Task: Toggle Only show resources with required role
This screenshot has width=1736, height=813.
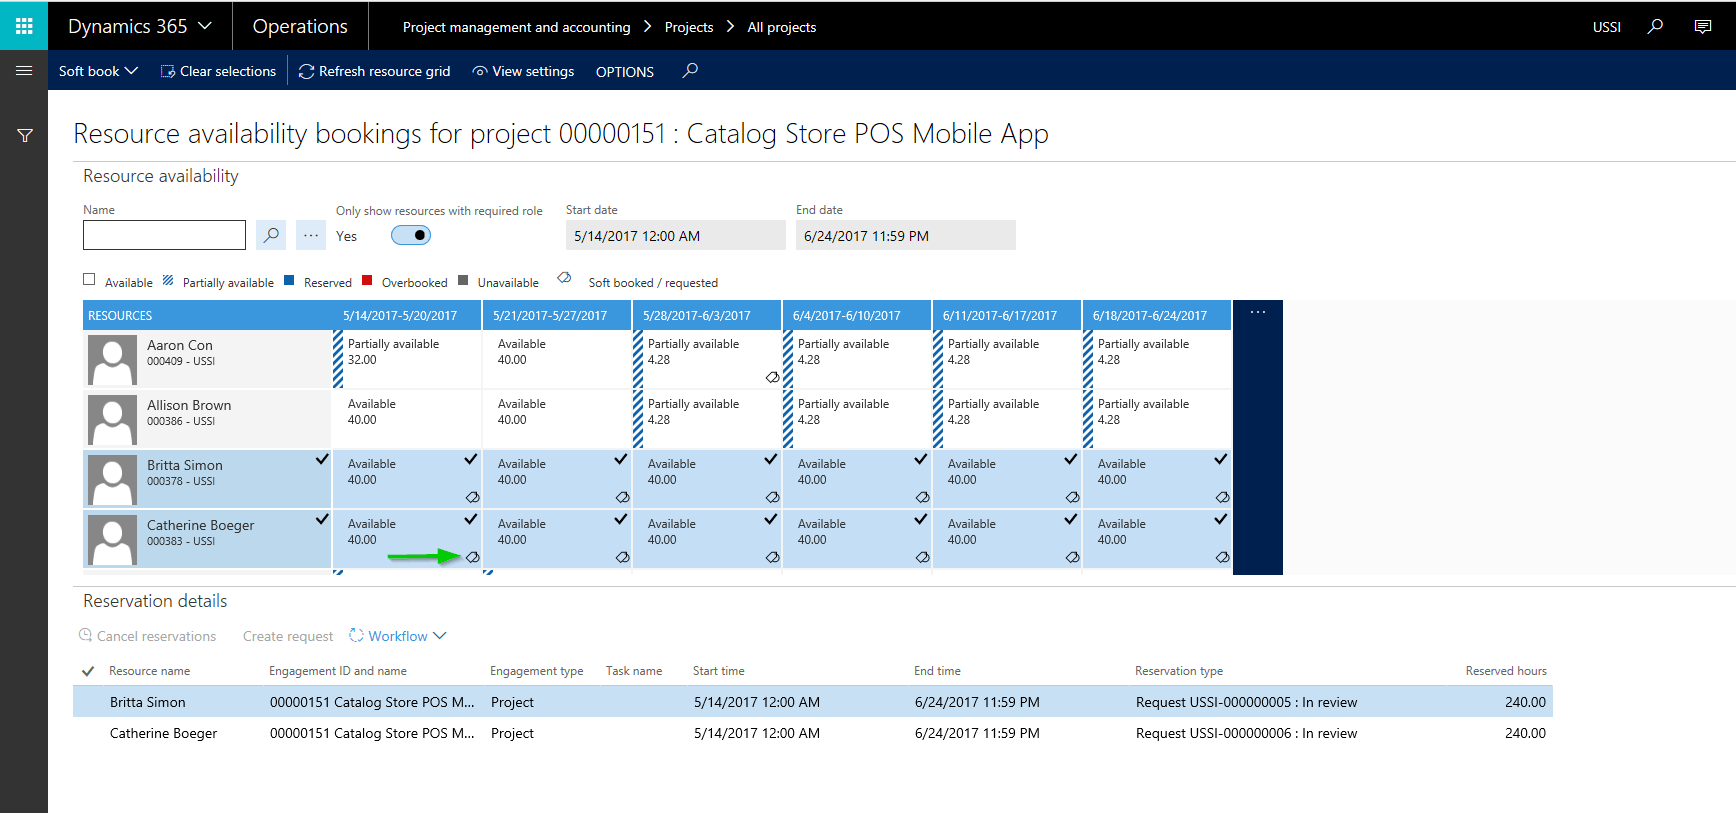Action: (x=411, y=236)
